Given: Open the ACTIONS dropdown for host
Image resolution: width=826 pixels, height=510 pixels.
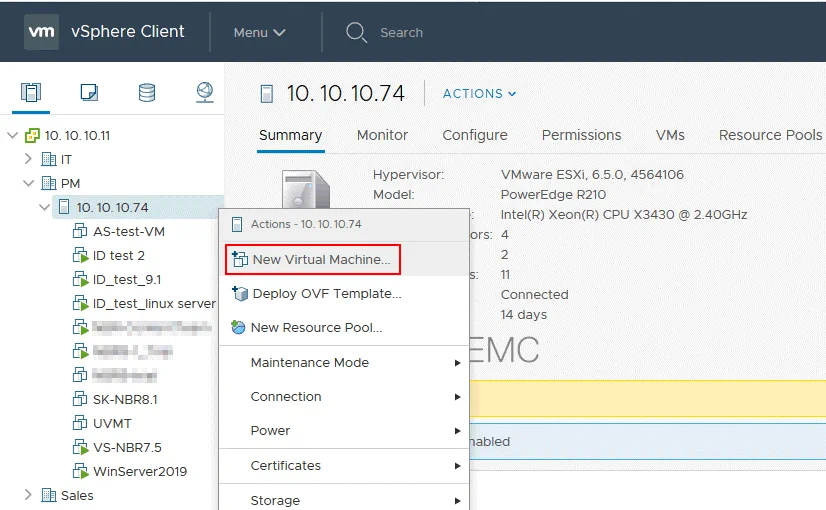Looking at the screenshot, I should point(479,94).
